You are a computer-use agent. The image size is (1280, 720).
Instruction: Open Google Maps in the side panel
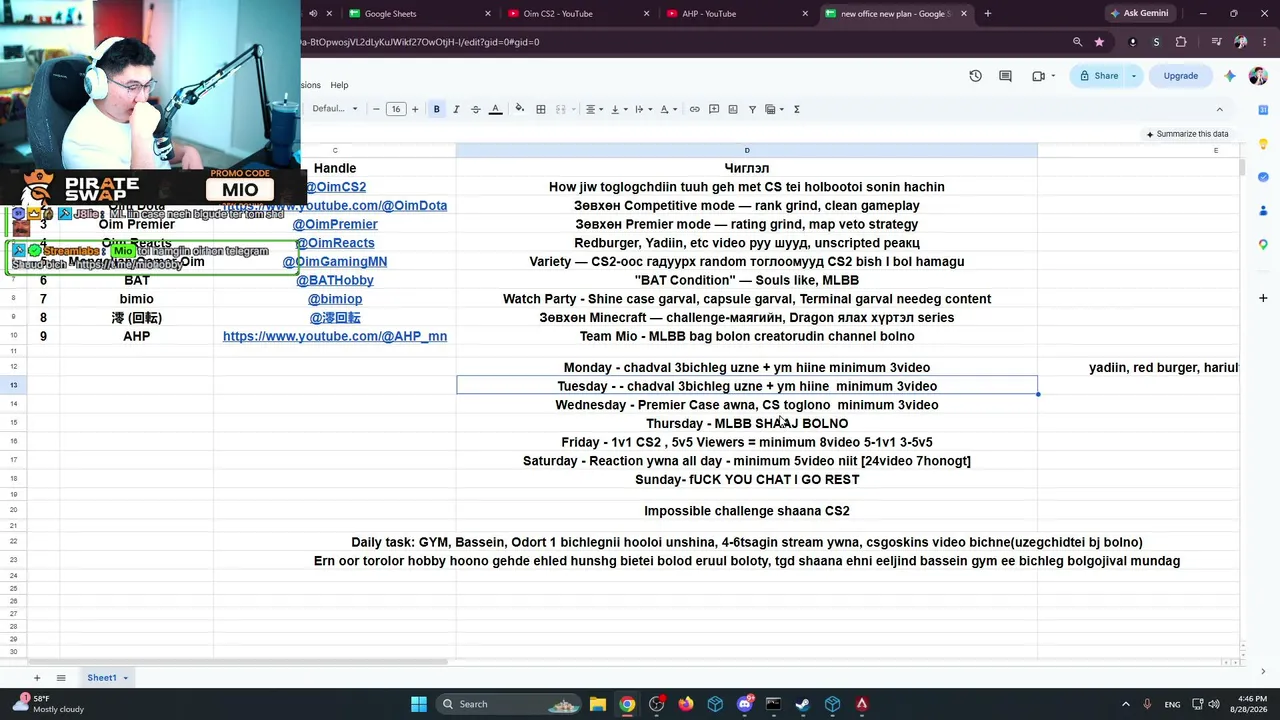click(1263, 245)
